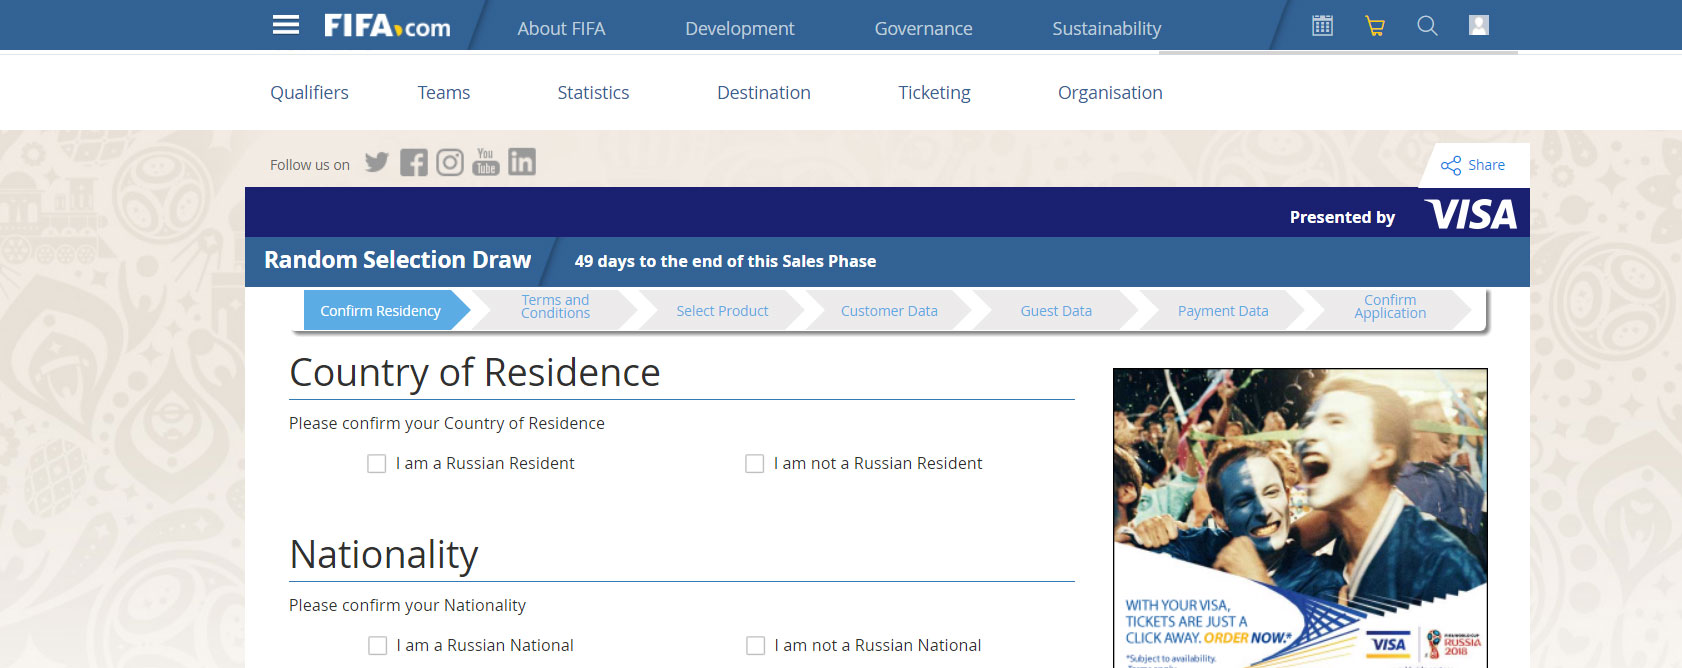The height and width of the screenshot is (668, 1682).
Task: Open the Facebook social icon
Action: (x=413, y=162)
